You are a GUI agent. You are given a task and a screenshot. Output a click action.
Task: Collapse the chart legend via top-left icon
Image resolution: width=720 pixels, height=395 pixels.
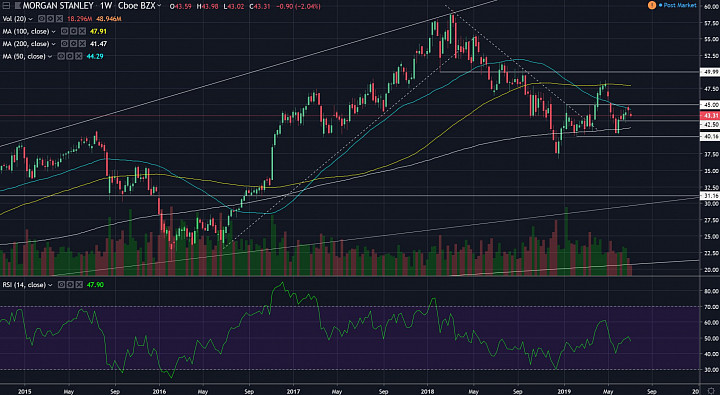[x=6, y=6]
